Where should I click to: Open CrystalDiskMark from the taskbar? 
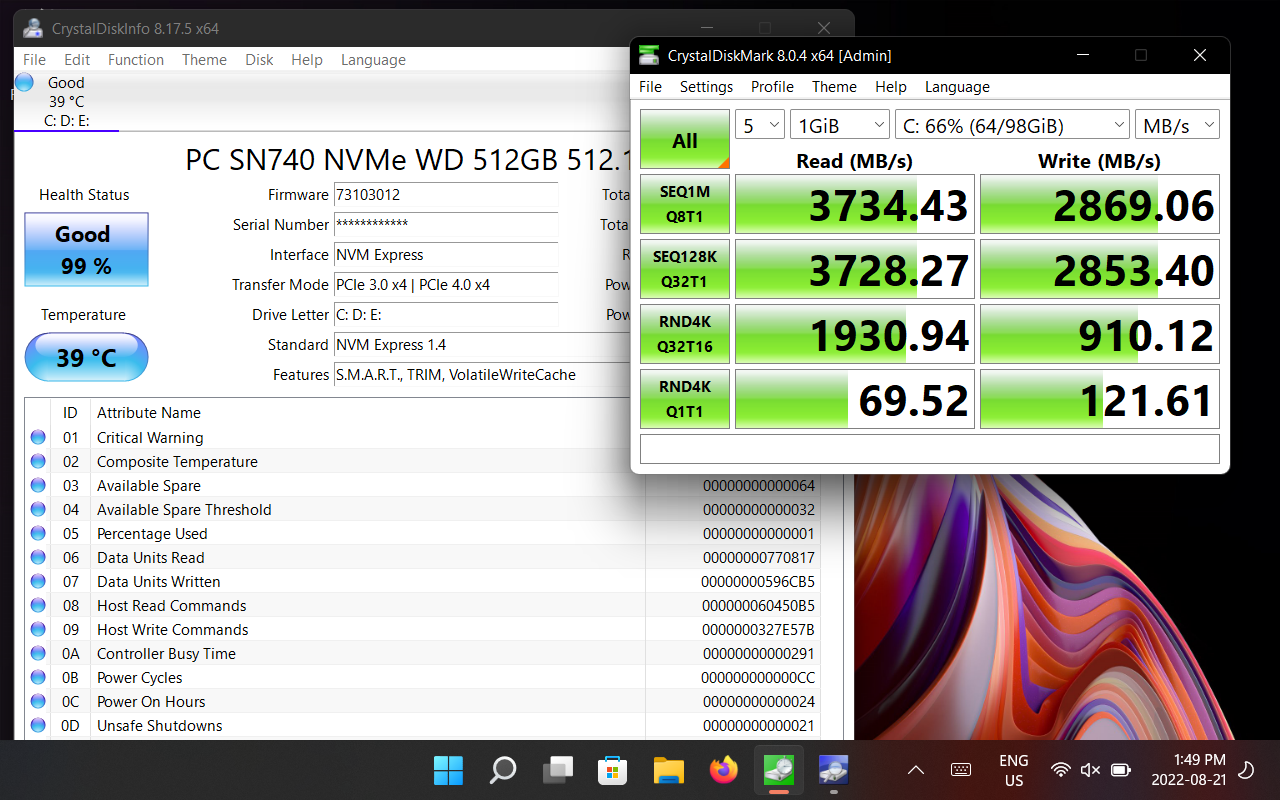(778, 770)
